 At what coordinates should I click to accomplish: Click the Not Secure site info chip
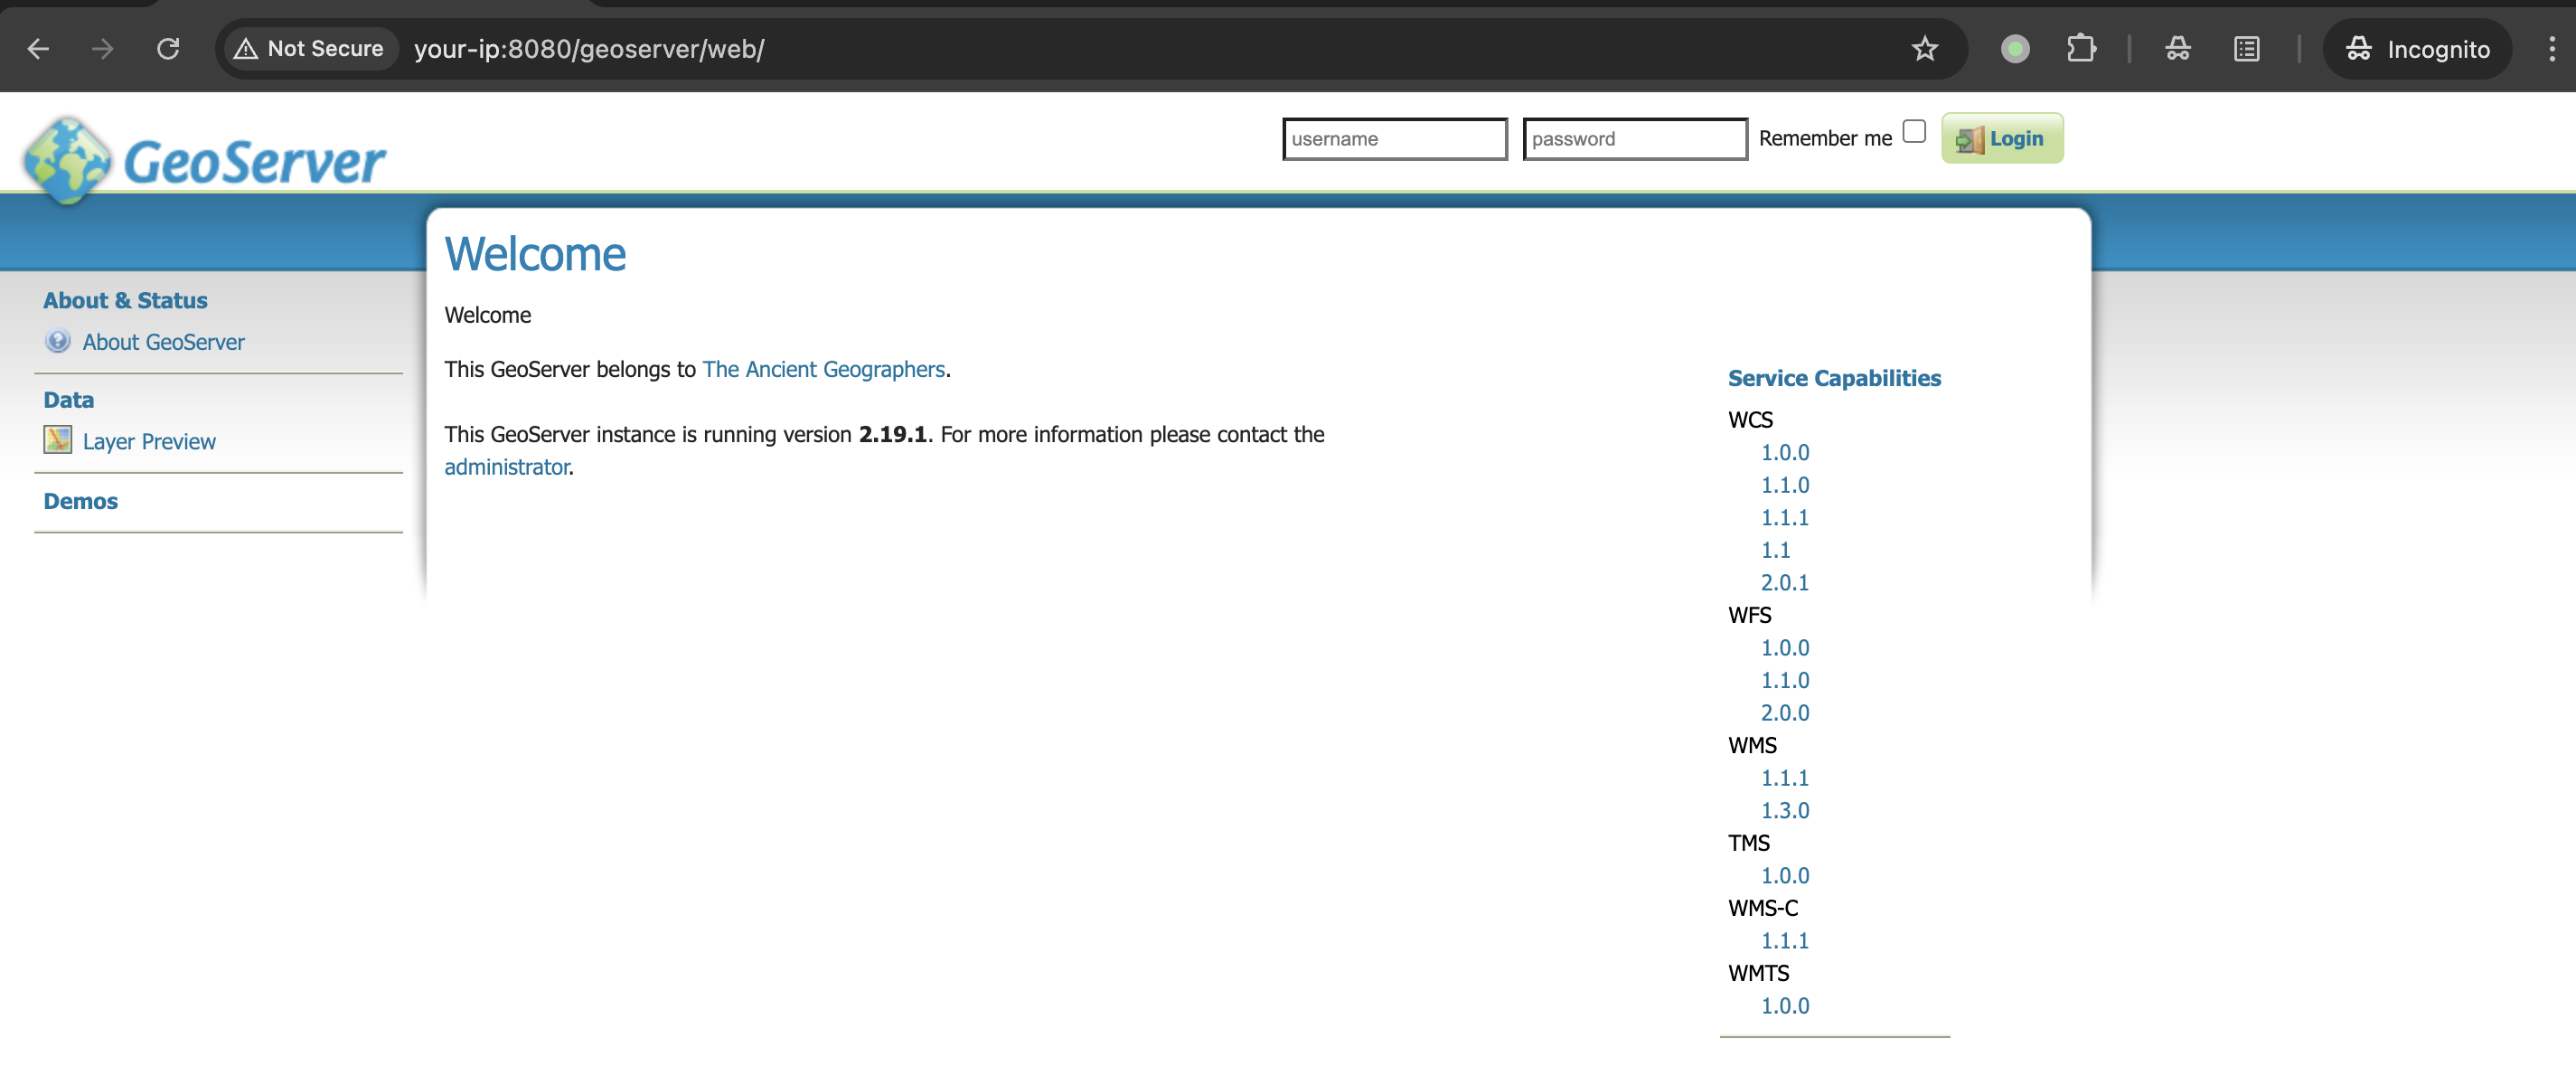tap(309, 49)
